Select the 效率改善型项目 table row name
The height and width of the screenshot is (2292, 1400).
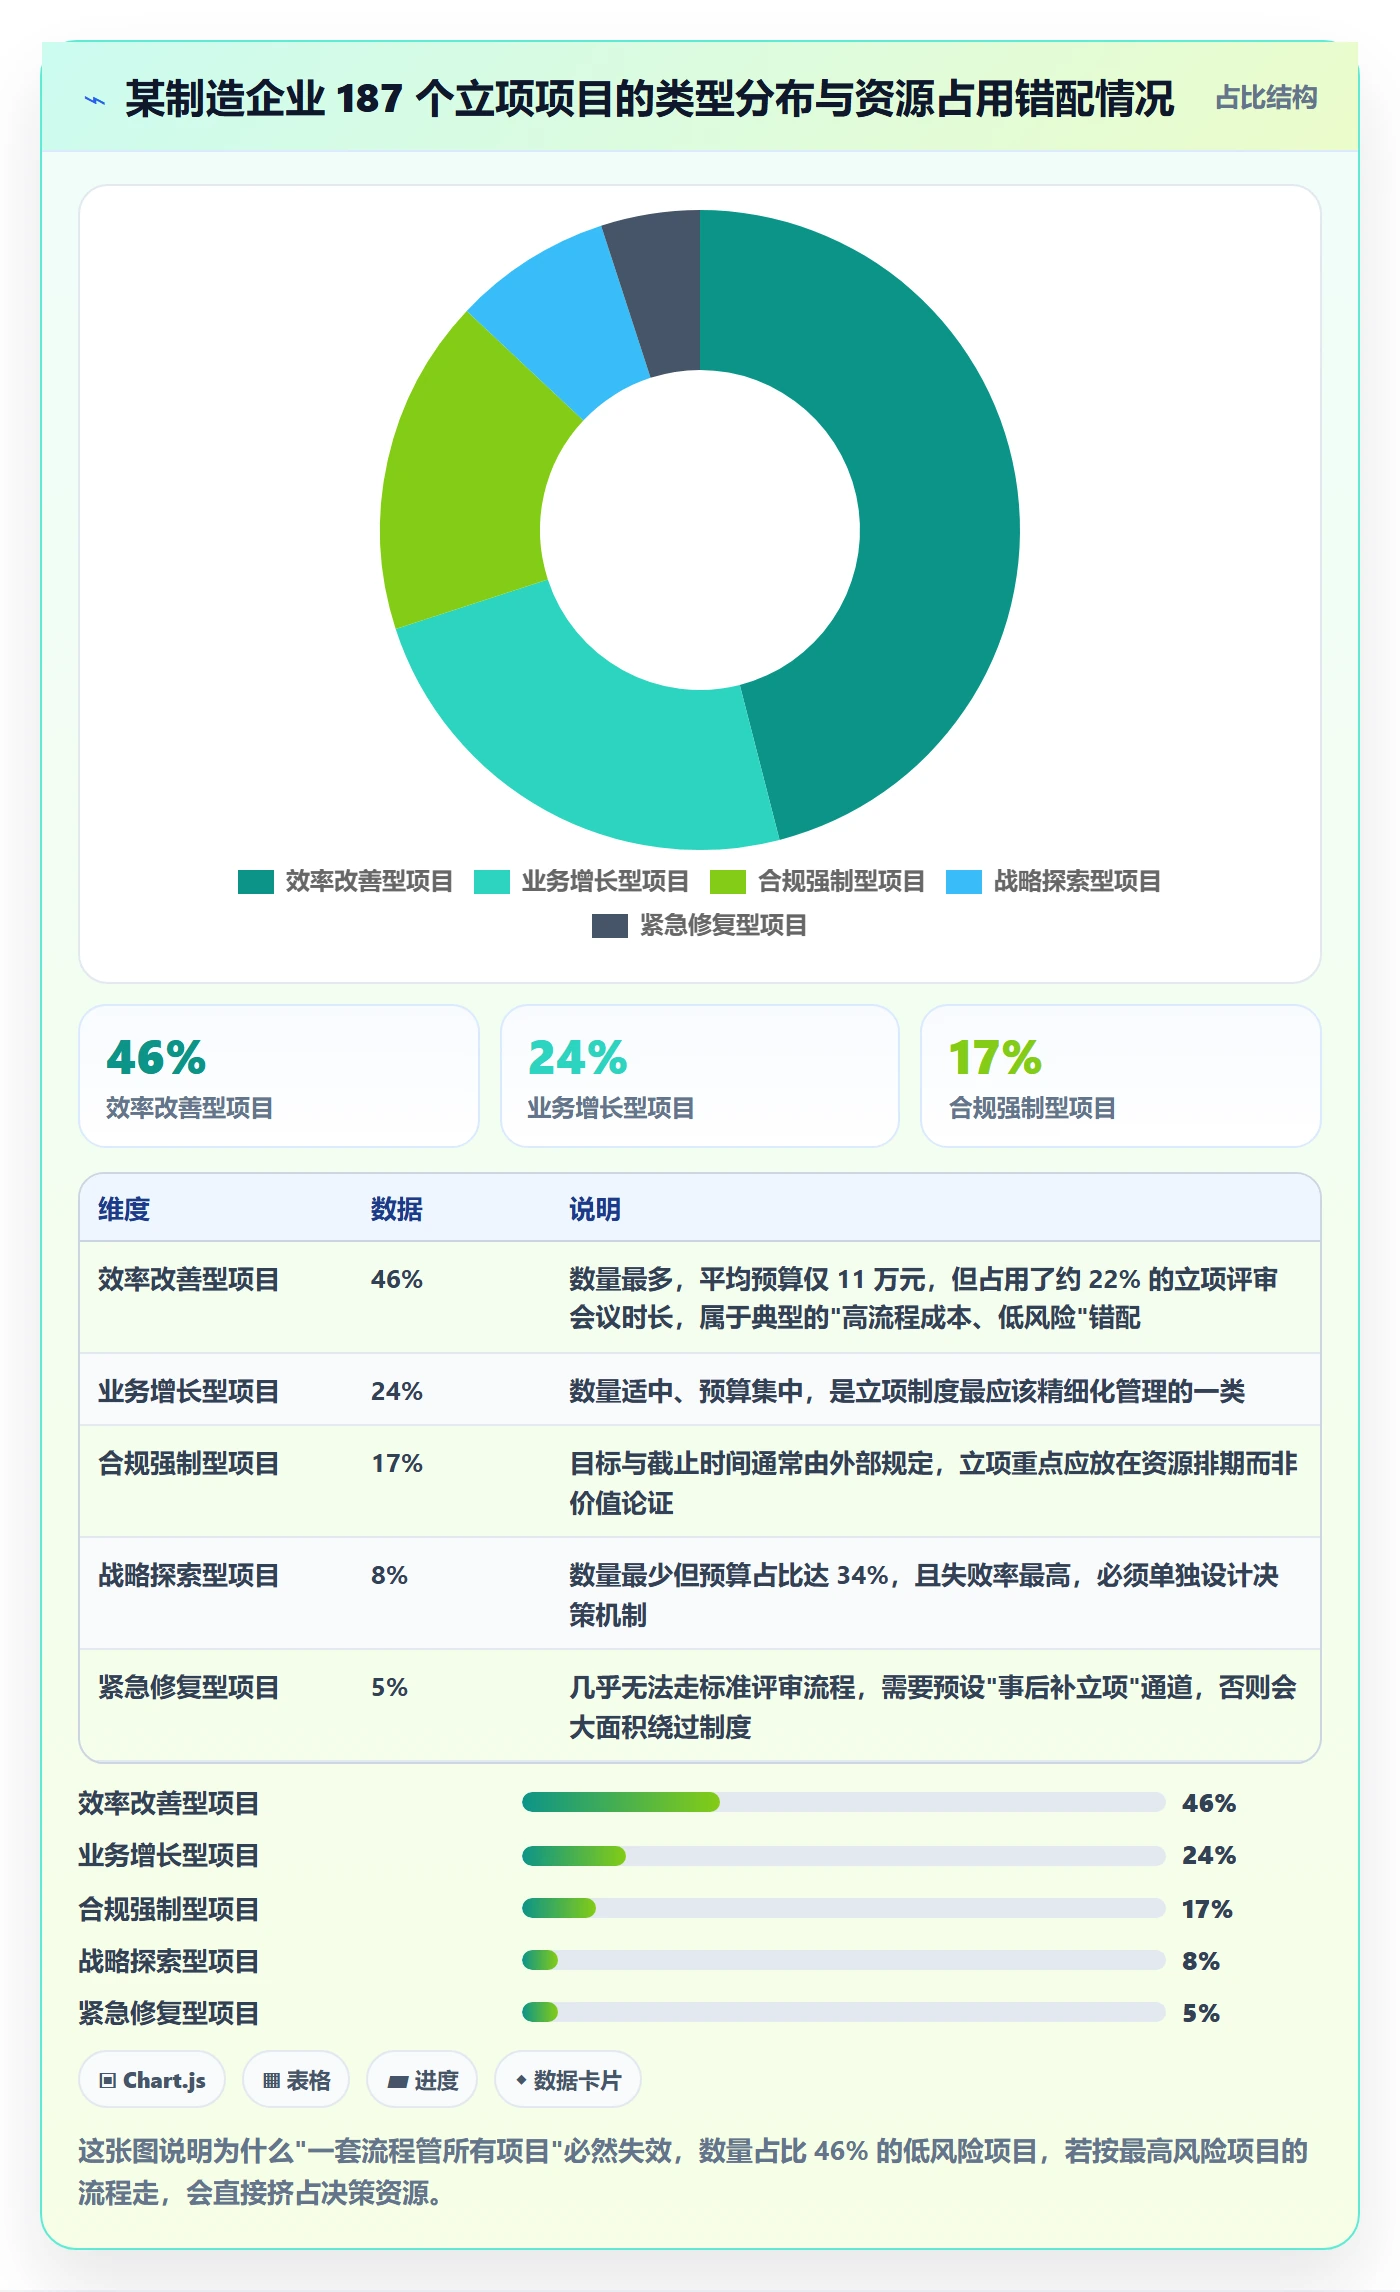point(188,1279)
